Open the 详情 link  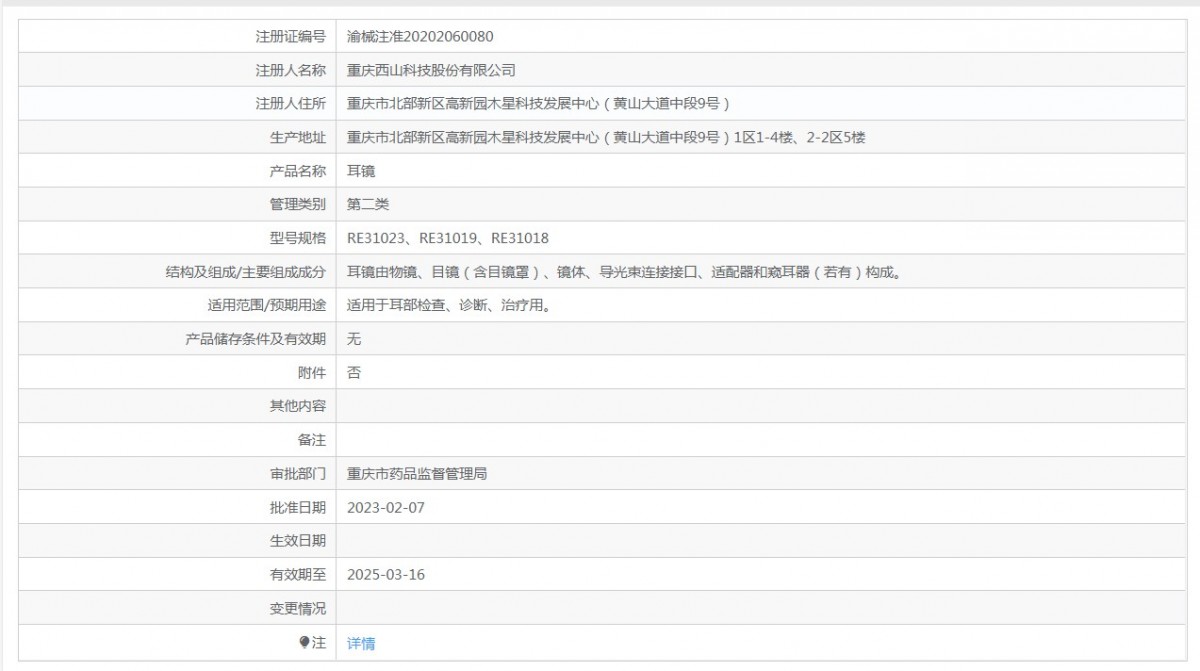[x=361, y=643]
